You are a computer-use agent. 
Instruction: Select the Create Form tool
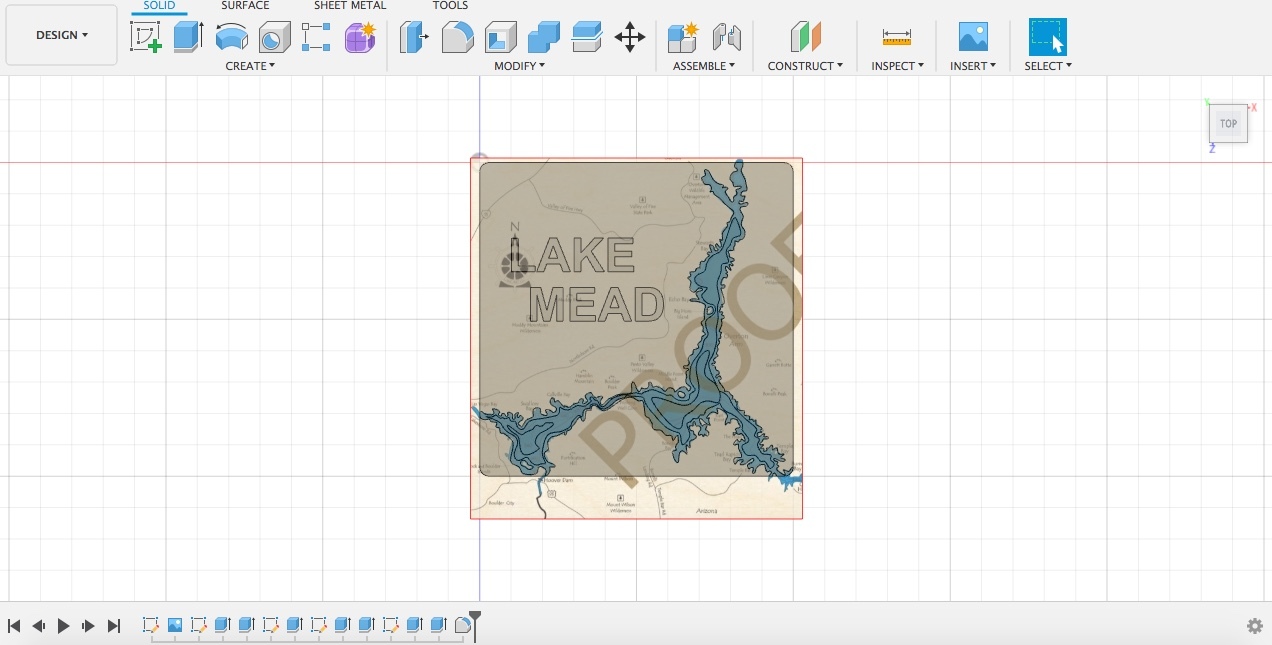click(x=360, y=37)
